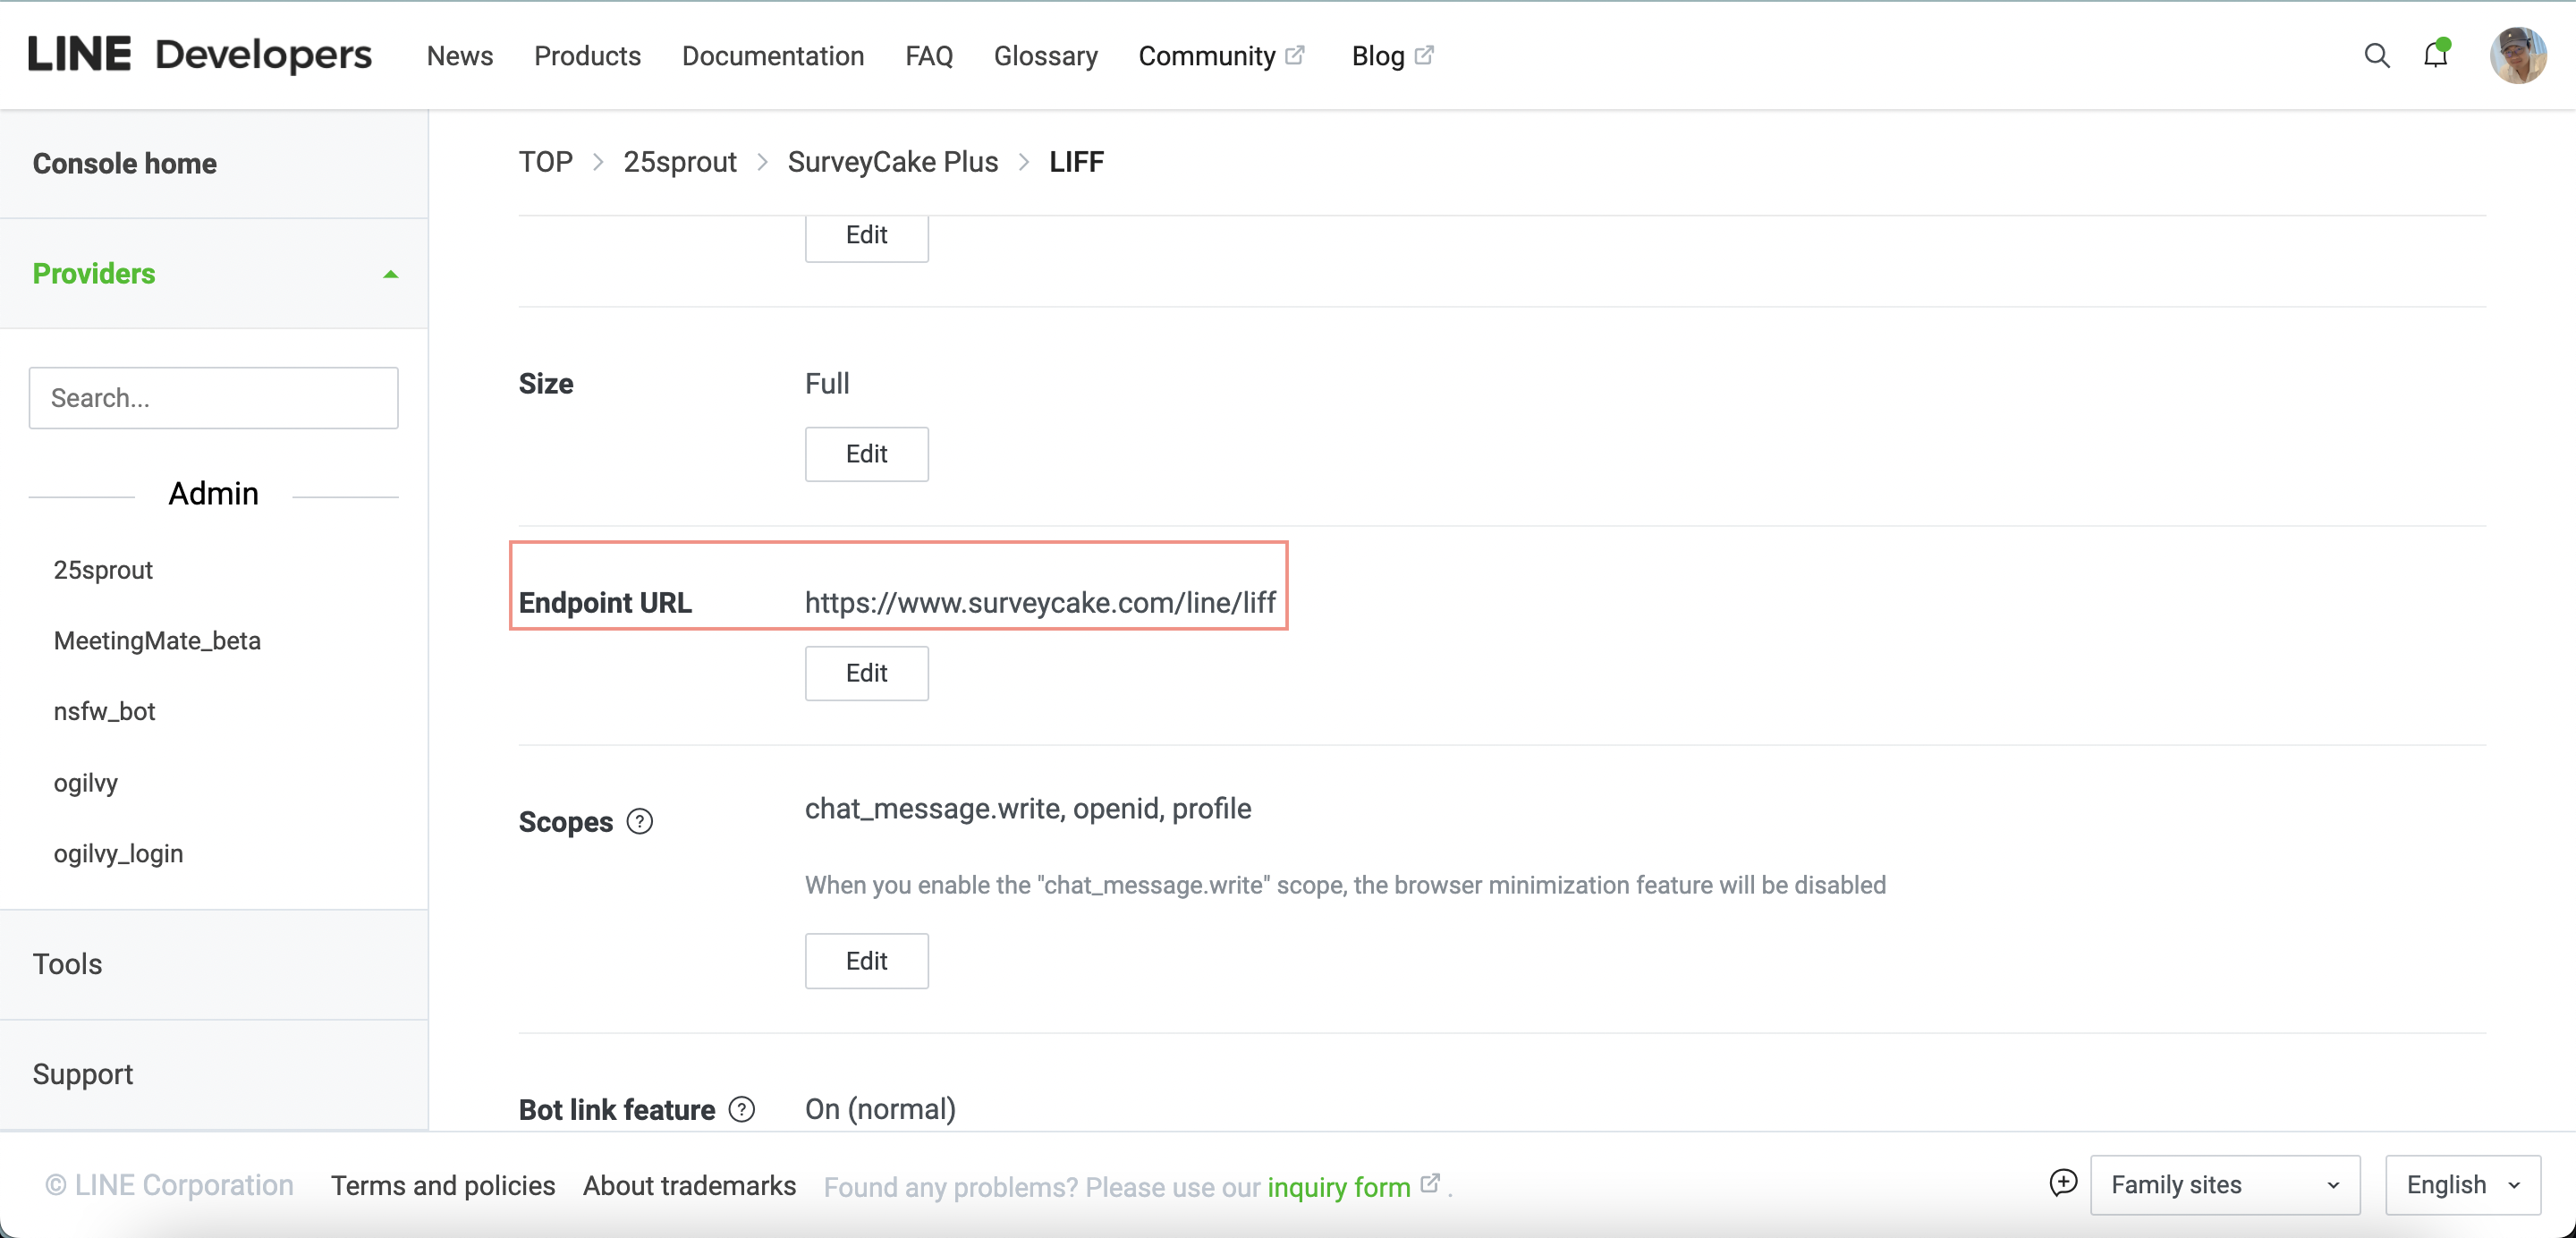Open the News menu item
Screen dimensions: 2576x1238
460,56
